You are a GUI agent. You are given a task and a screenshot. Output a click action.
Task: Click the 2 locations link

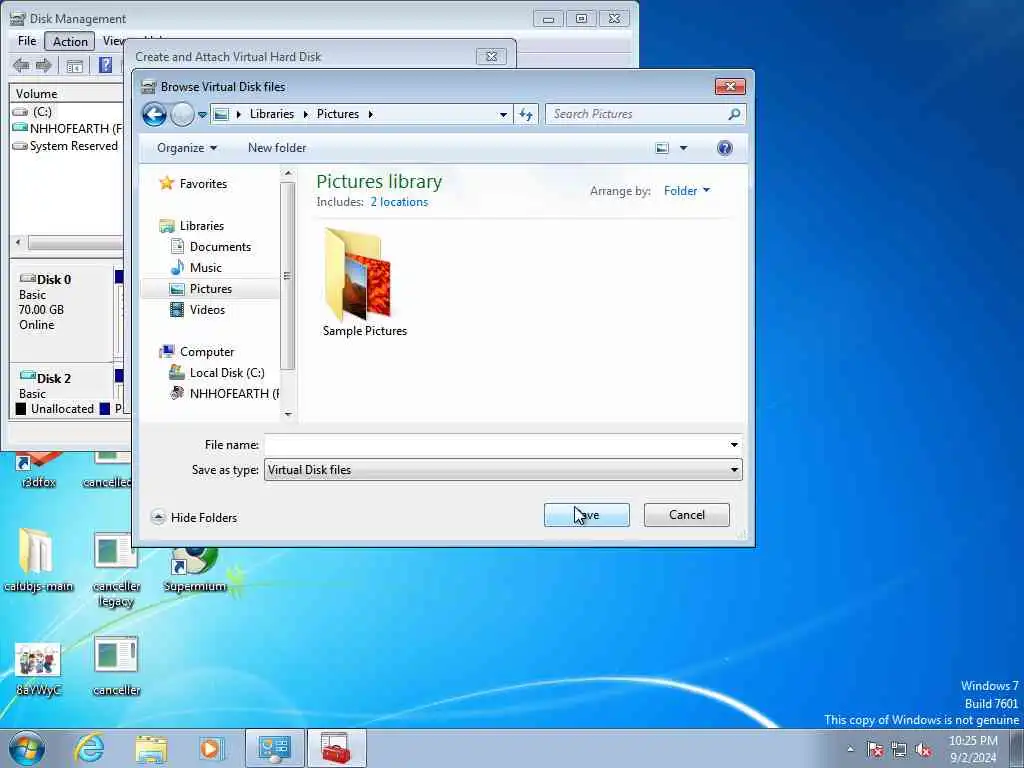tap(399, 202)
